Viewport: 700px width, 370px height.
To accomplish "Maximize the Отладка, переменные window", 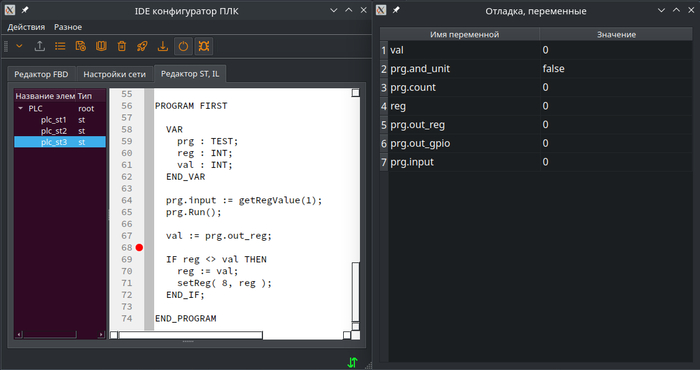I will (x=676, y=10).
